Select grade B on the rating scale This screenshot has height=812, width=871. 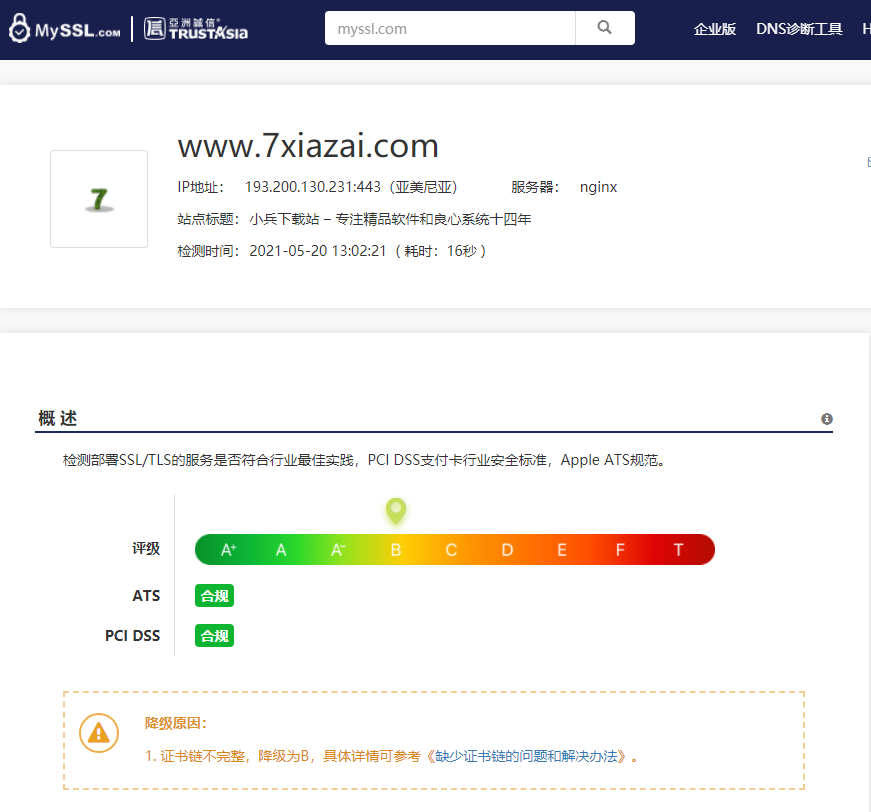(x=396, y=549)
